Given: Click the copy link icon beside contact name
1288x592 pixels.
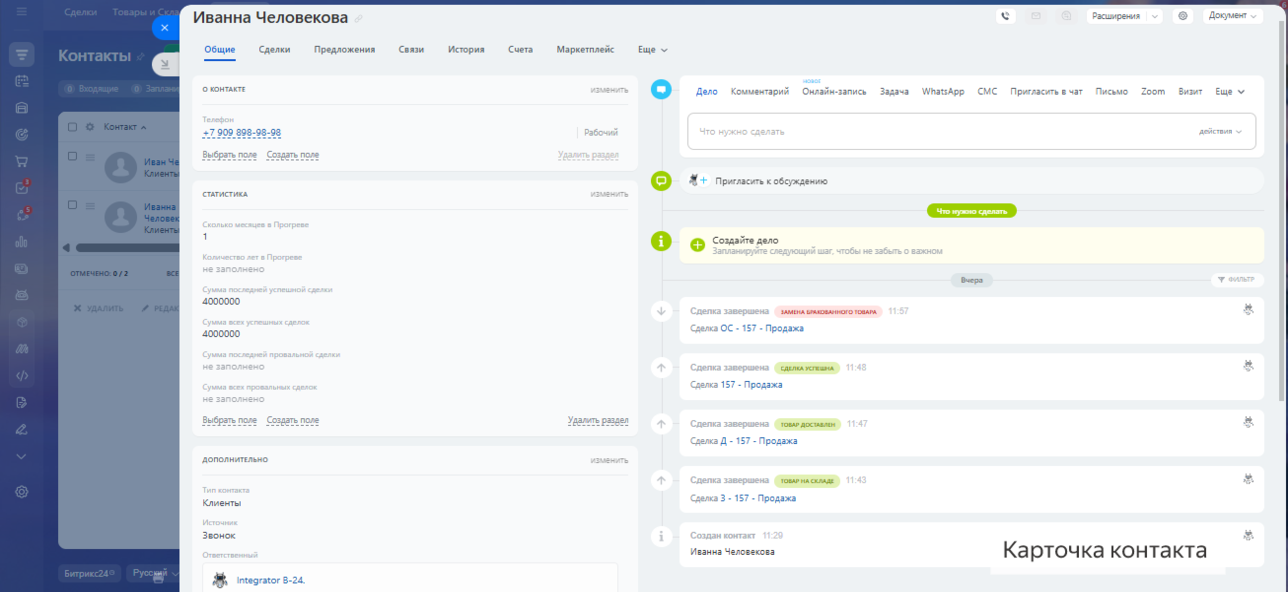Looking at the screenshot, I should 359,19.
